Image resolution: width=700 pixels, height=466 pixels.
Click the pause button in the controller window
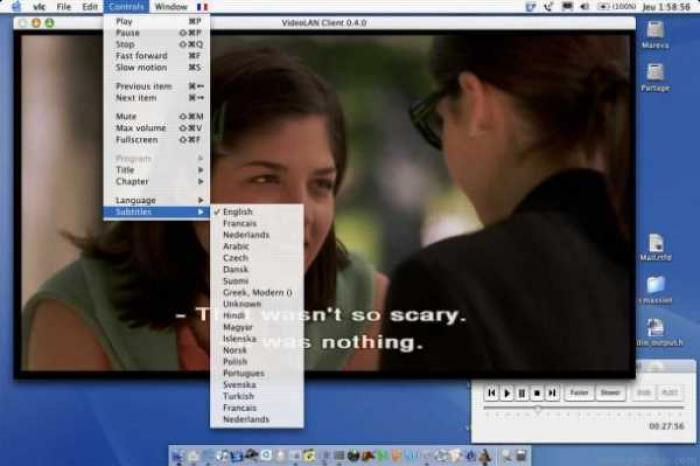coord(522,393)
